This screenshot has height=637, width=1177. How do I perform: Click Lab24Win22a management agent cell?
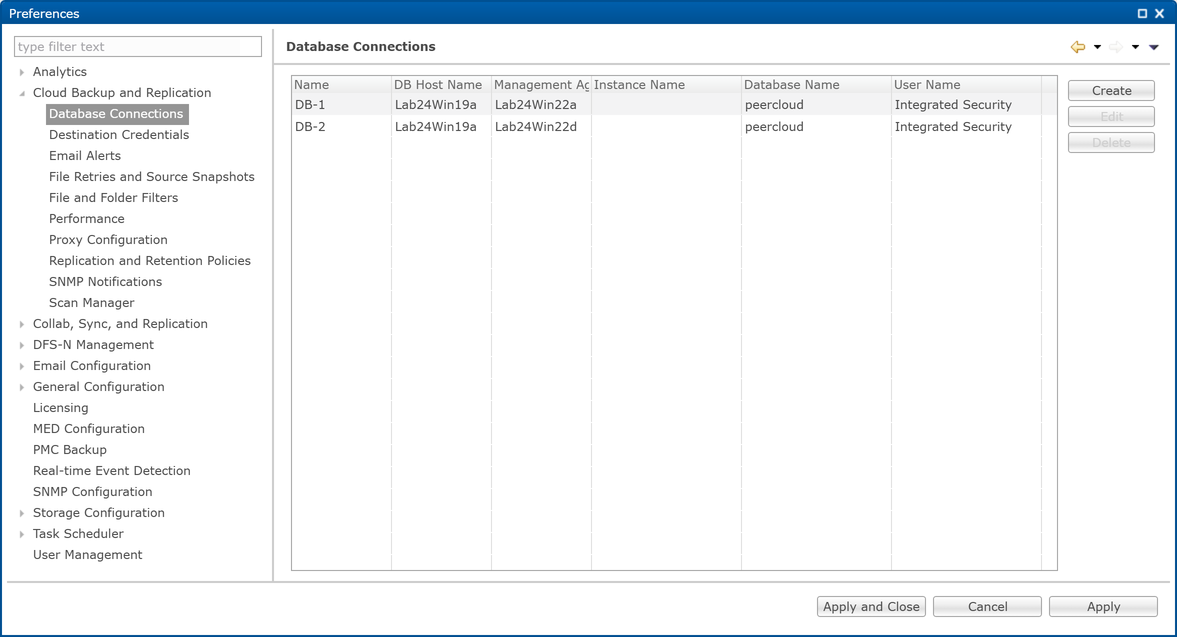tap(535, 105)
